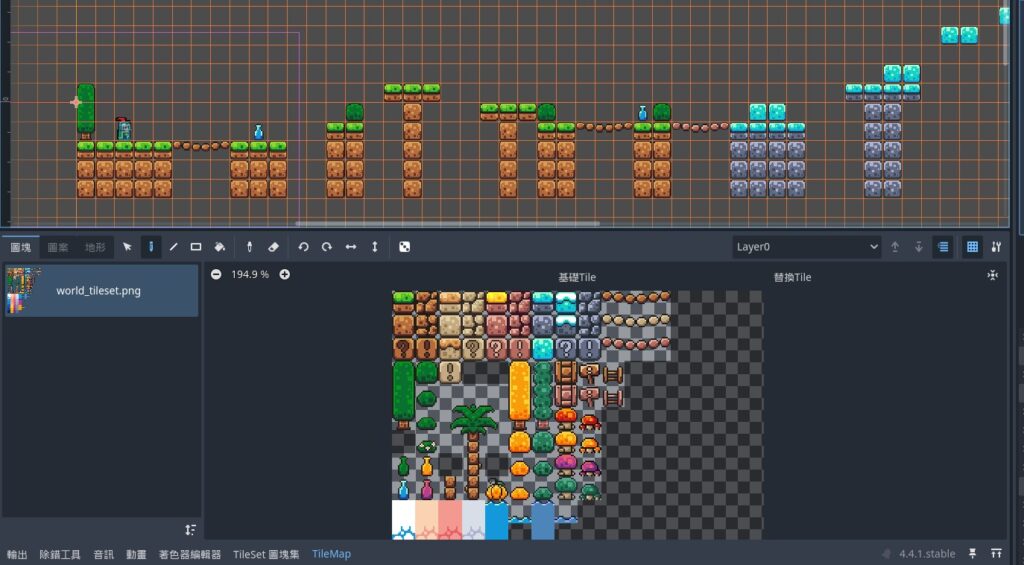1024x565 pixels.
Task: Select the tall orange tree tile in atlas
Action: tap(520, 395)
